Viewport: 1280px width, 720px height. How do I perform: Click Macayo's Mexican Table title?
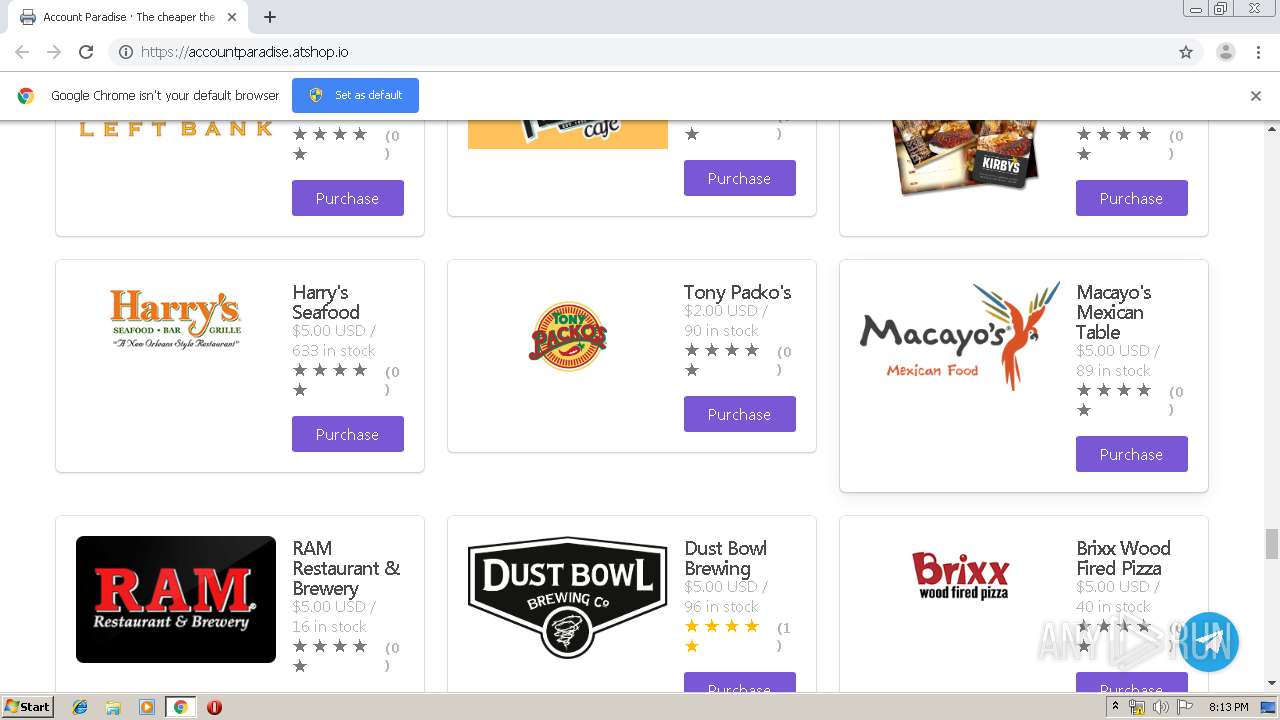[1113, 312]
